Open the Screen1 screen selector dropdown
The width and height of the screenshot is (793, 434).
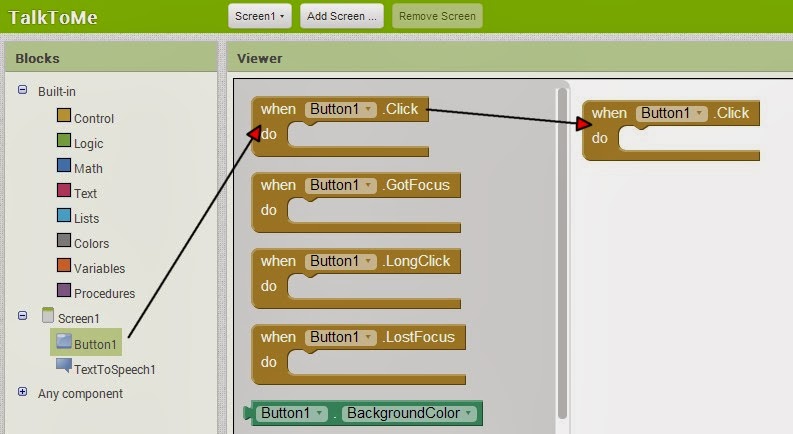pyautogui.click(x=259, y=16)
